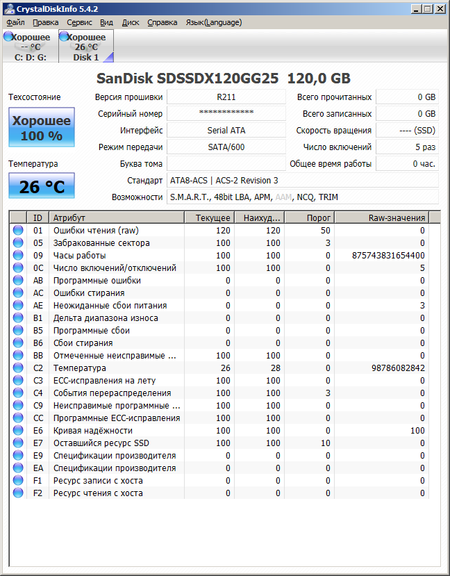Image resolution: width=450 pixels, height=576 pixels.
Task: Click the Raw-значения column header
Action: (382, 217)
